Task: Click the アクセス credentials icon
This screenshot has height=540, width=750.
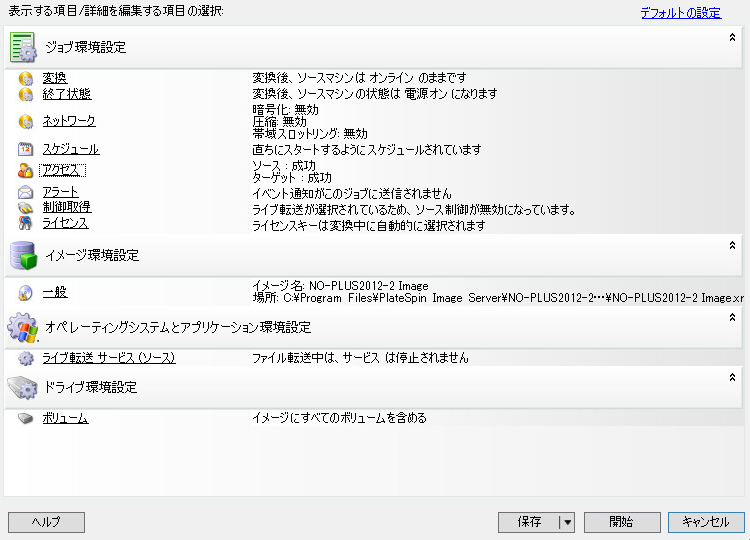Action: (26, 171)
